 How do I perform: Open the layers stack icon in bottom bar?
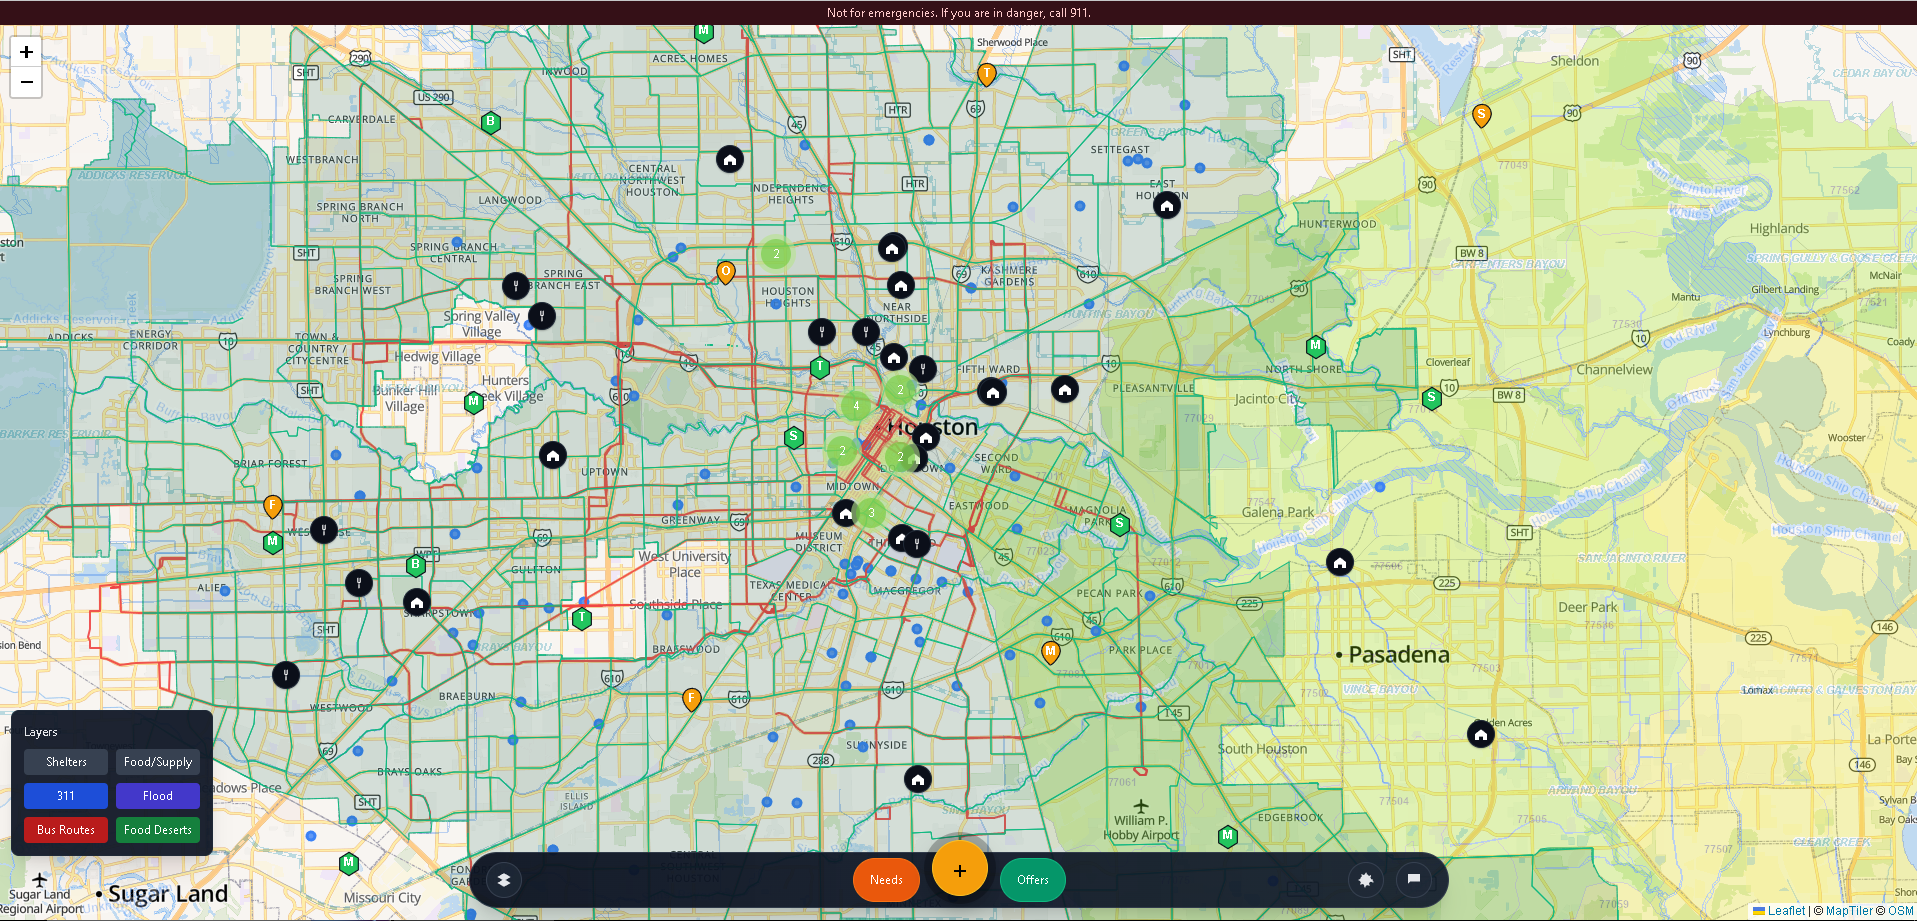point(504,880)
